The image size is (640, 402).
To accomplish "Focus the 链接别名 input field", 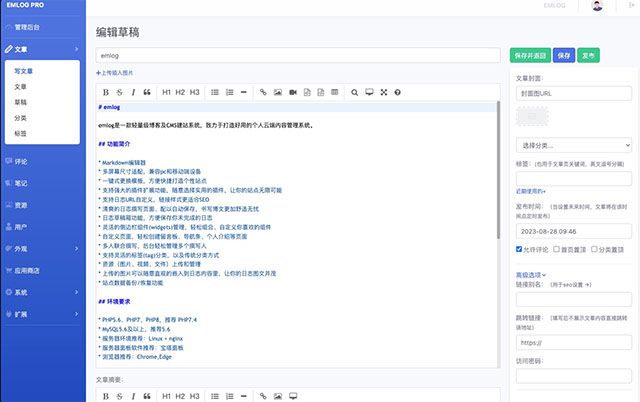I will 573,300.
